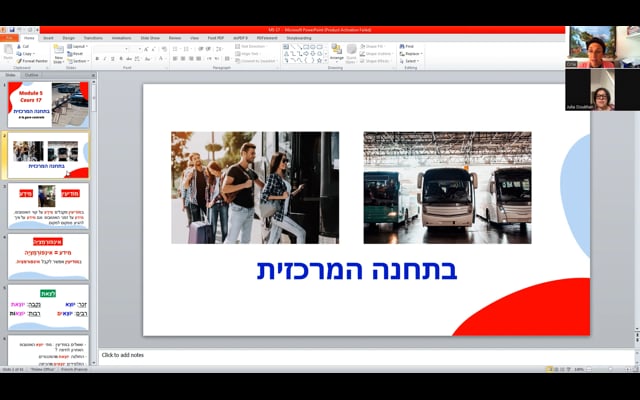Click Julia's participant video tile
The image size is (640, 400).
pos(602,89)
